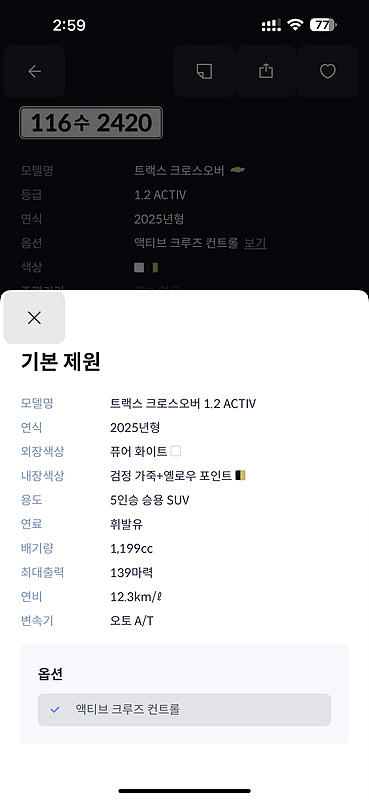Tap the share icon

tap(266, 71)
